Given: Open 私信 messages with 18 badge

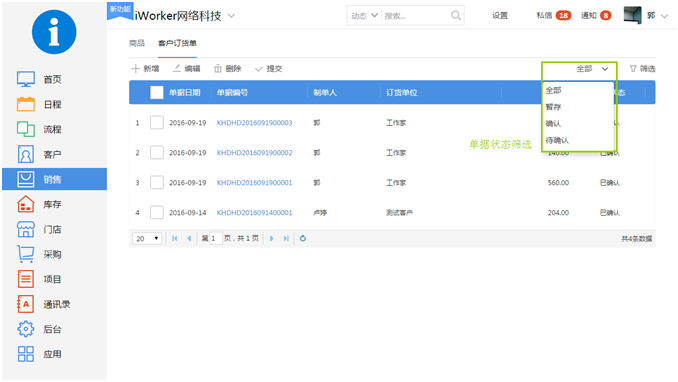Looking at the screenshot, I should pyautogui.click(x=553, y=16).
